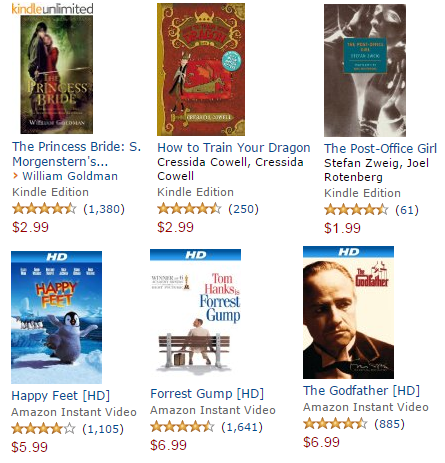Click The Godfather movie poster
This screenshot has width=445, height=463.
point(348,312)
